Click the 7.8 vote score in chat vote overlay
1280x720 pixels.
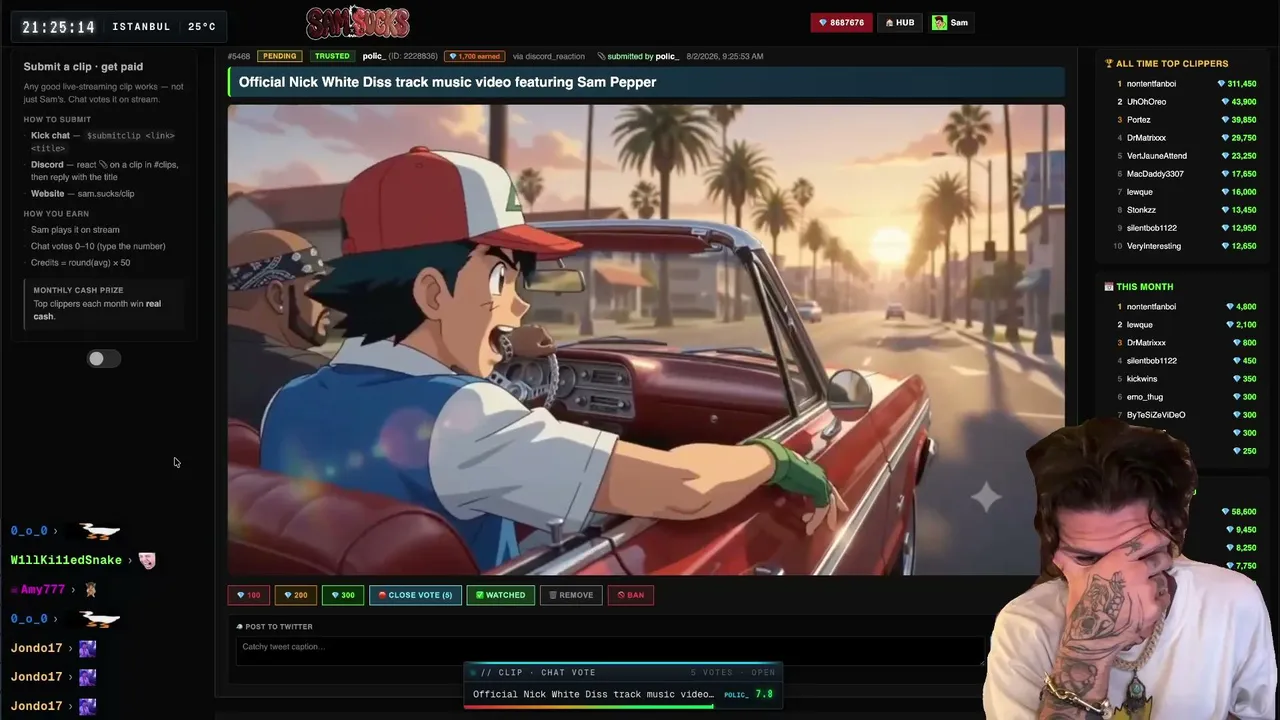tap(764, 694)
